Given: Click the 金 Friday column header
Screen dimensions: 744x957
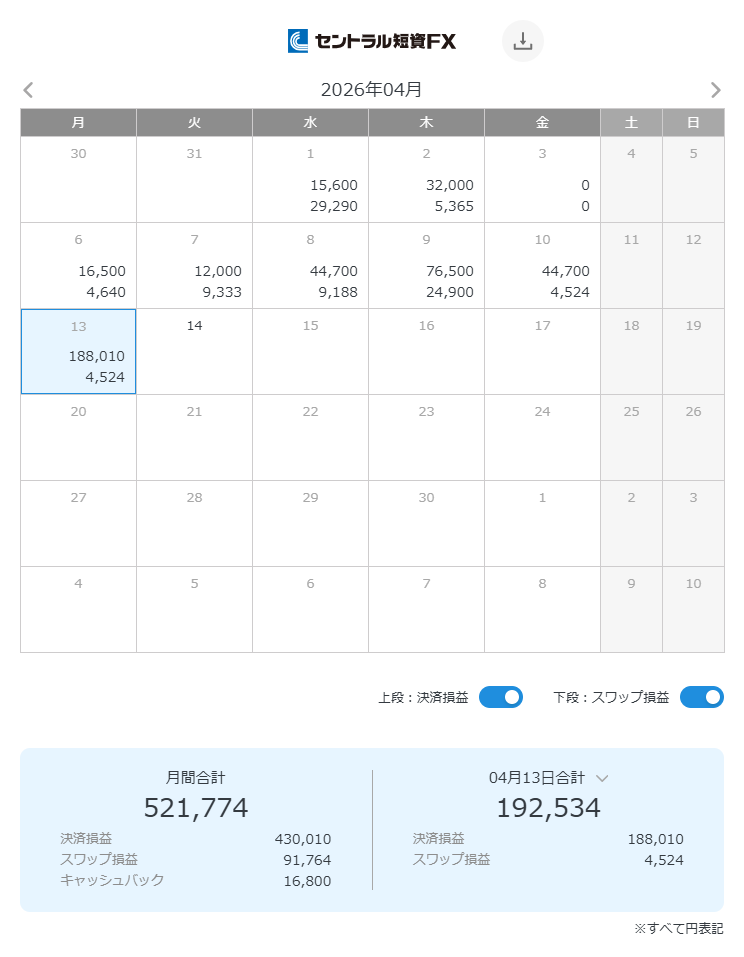Looking at the screenshot, I should click(543, 123).
